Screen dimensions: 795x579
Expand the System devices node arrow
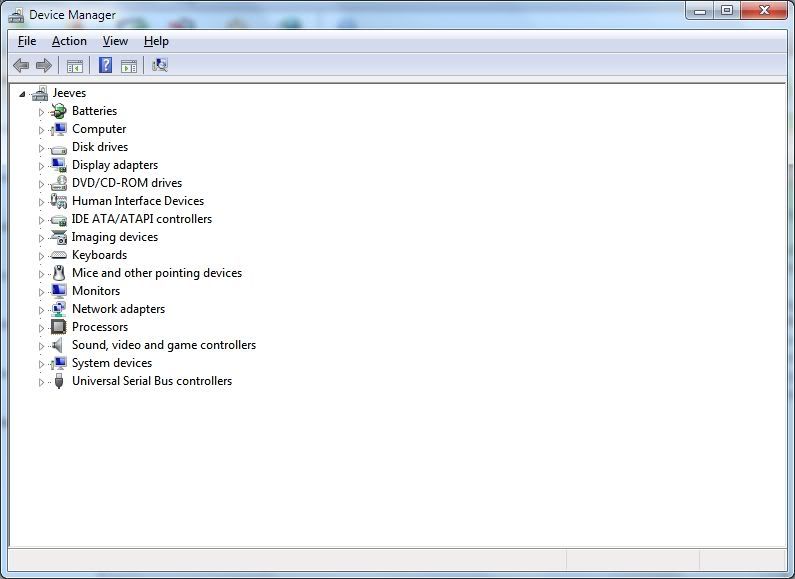(x=42, y=364)
